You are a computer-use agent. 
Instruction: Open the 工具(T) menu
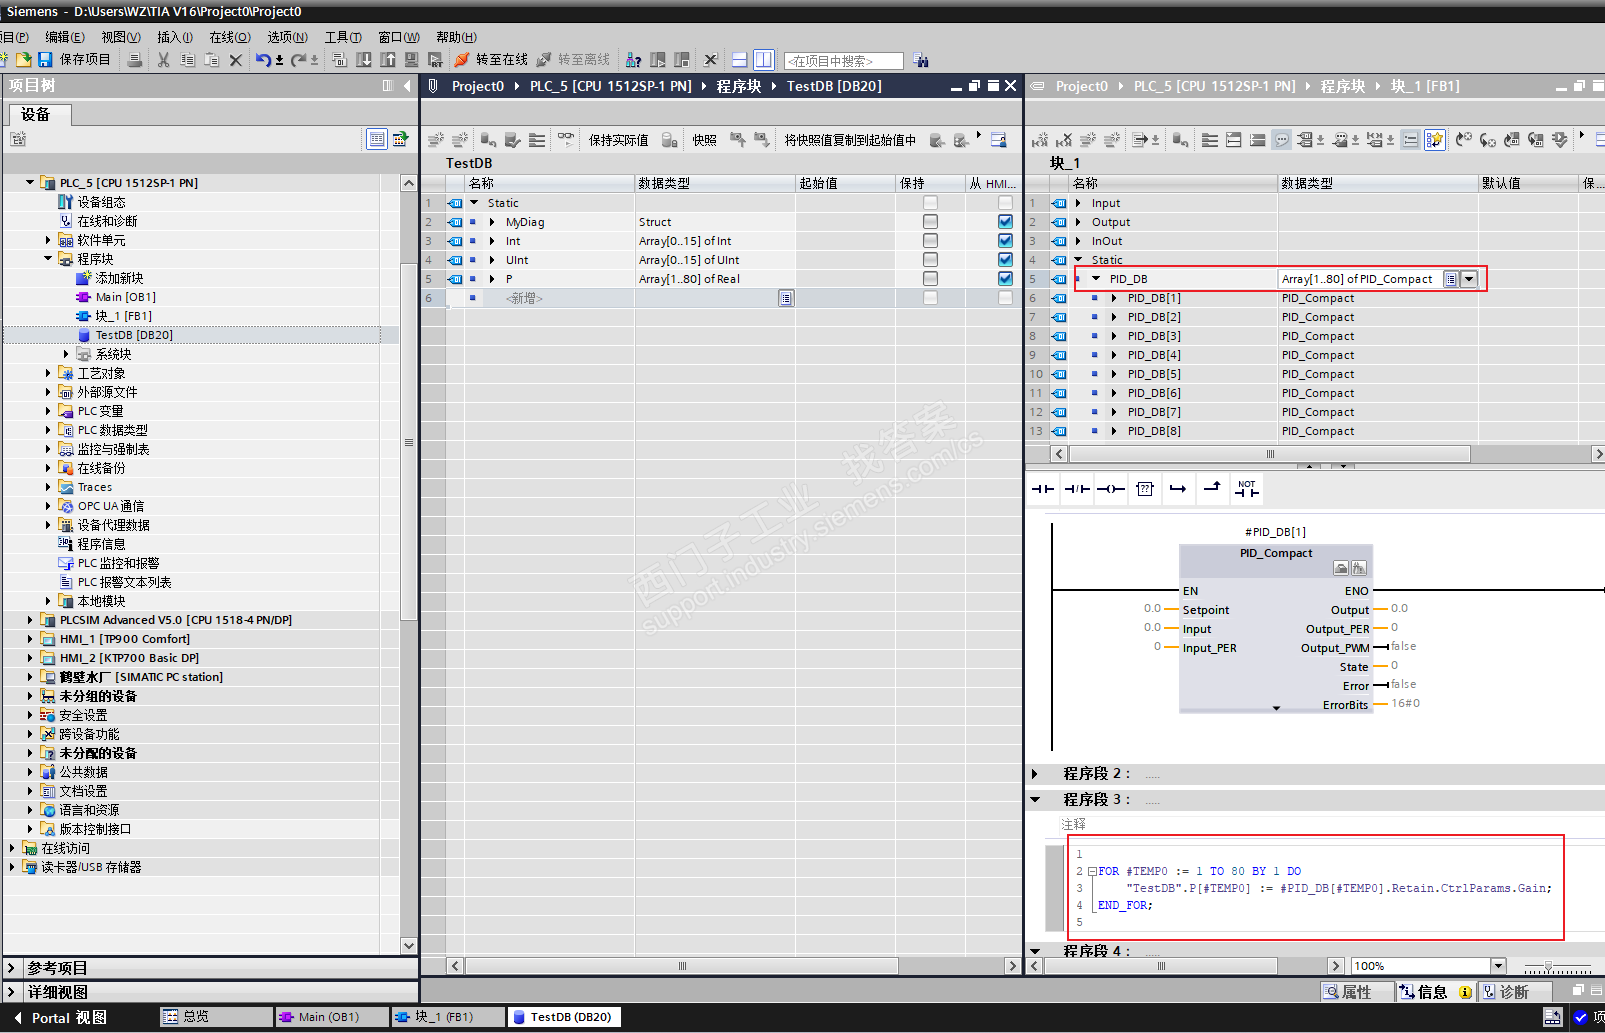pyautogui.click(x=343, y=37)
